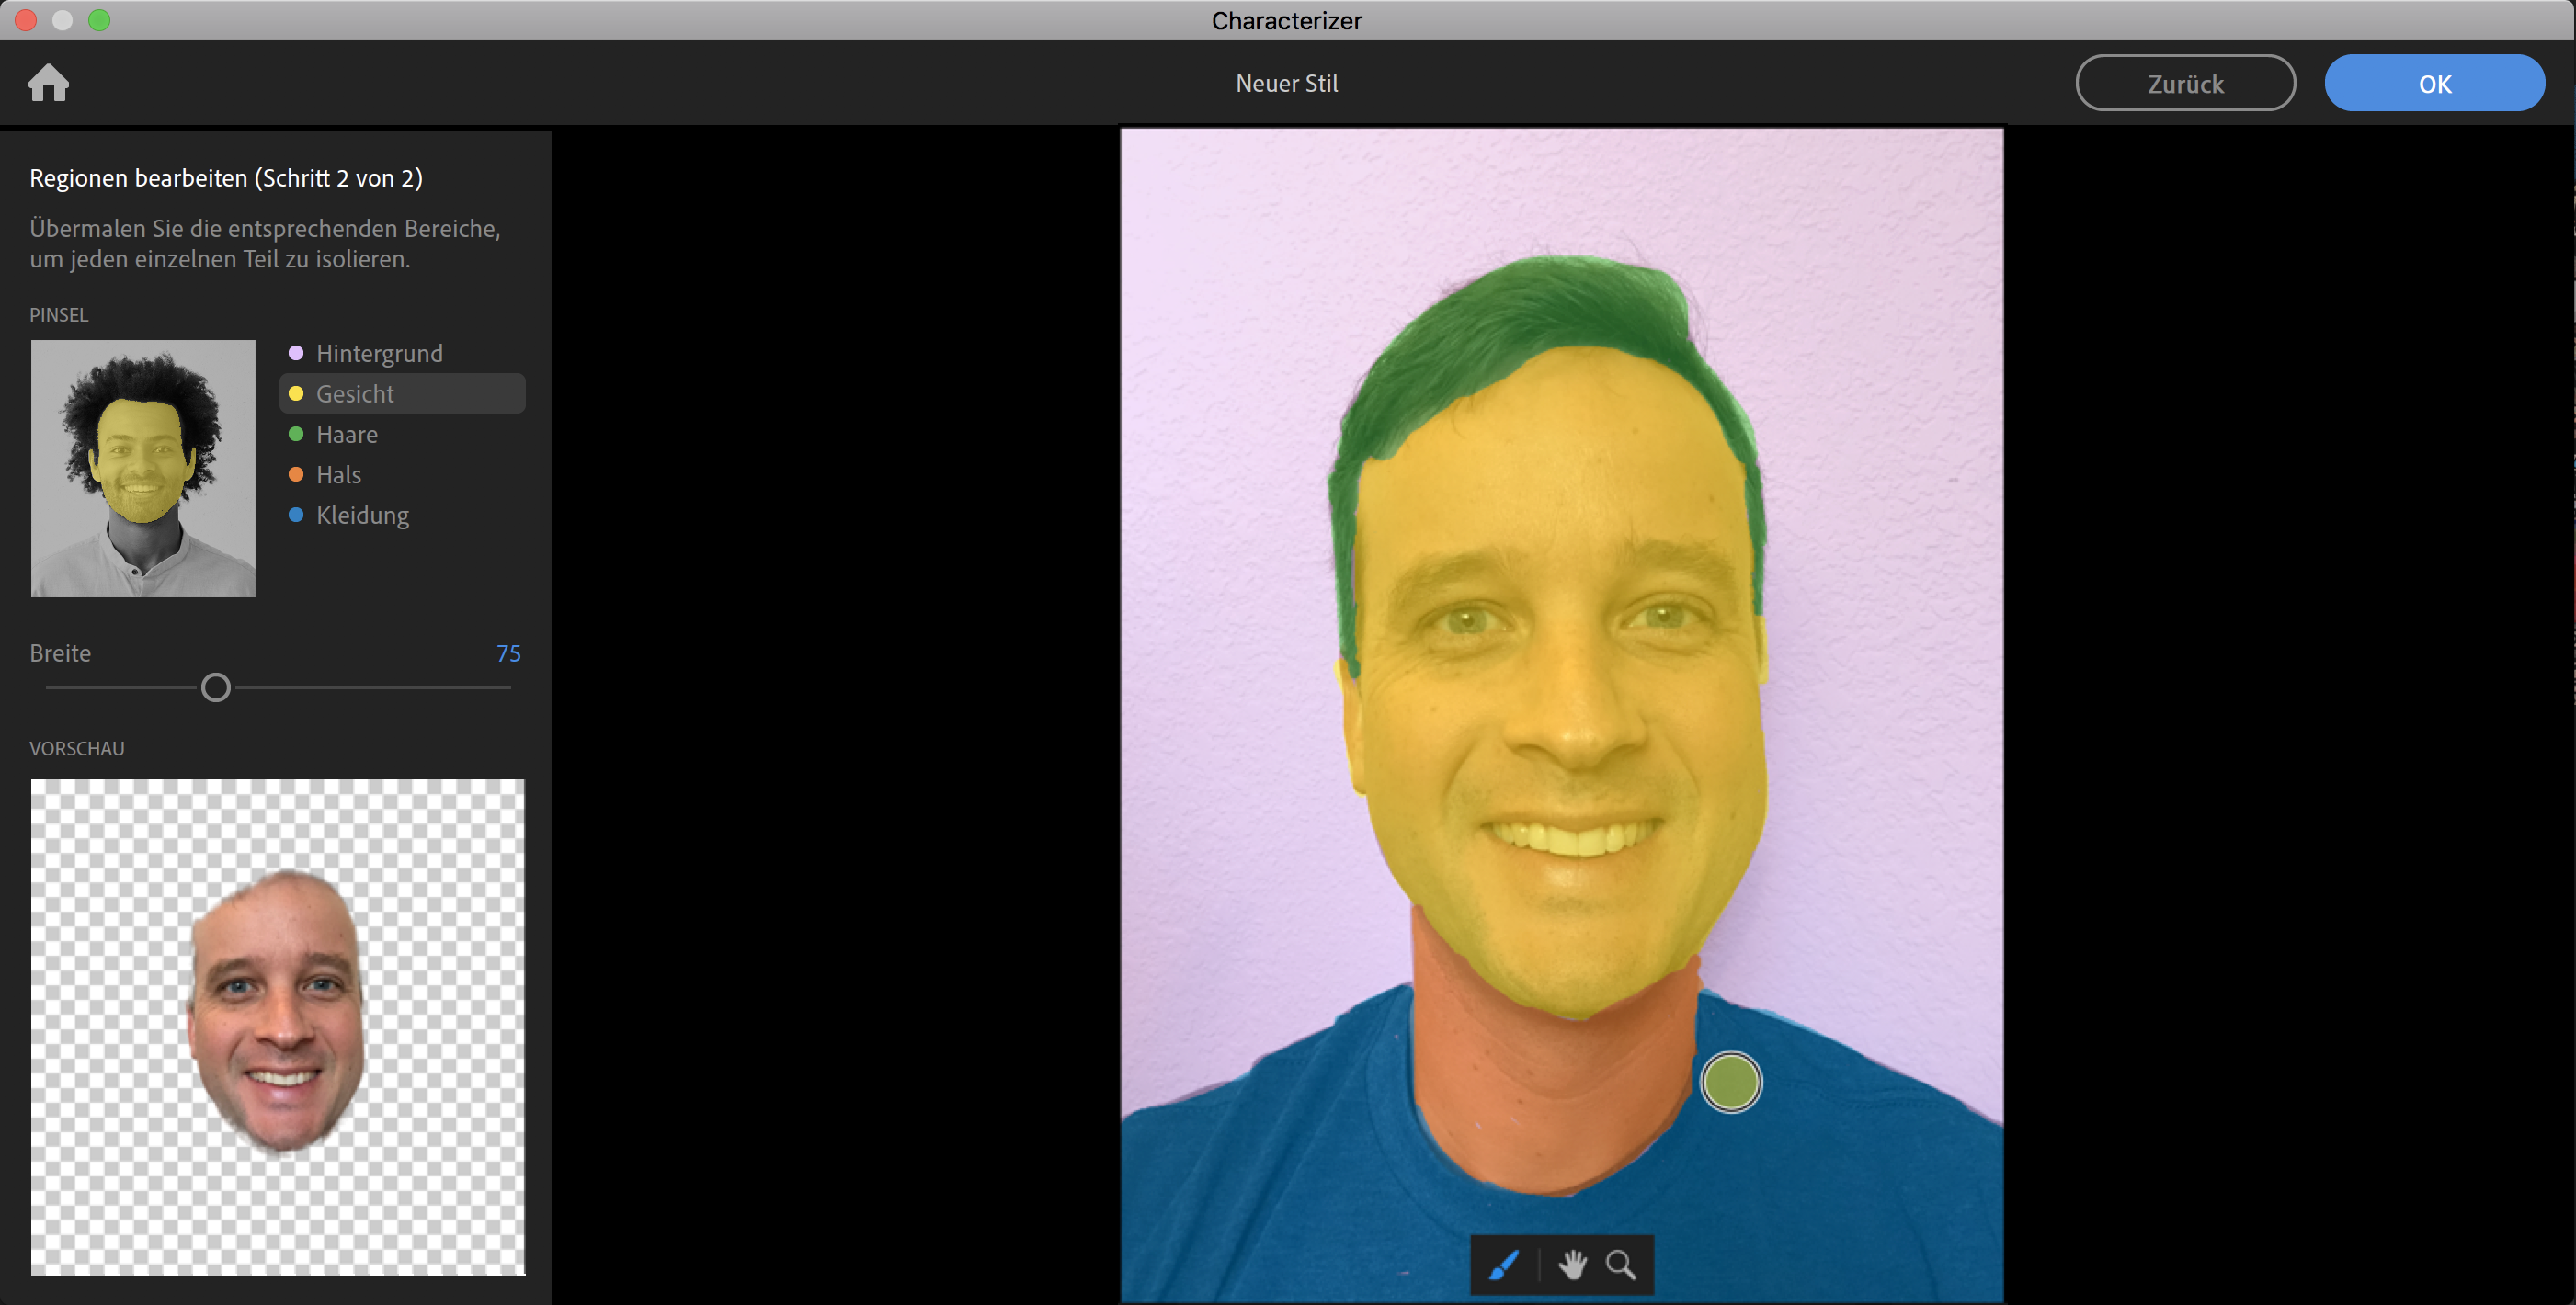
Task: Click the blue Kleidung color dot
Action: coord(296,515)
